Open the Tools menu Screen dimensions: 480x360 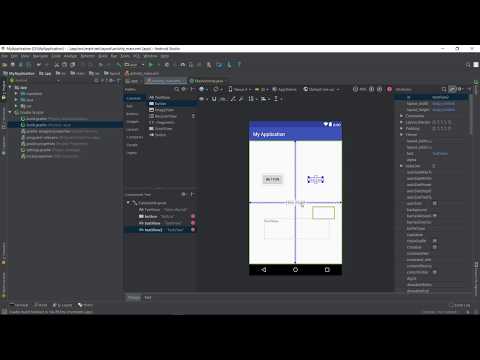(x=125, y=56)
